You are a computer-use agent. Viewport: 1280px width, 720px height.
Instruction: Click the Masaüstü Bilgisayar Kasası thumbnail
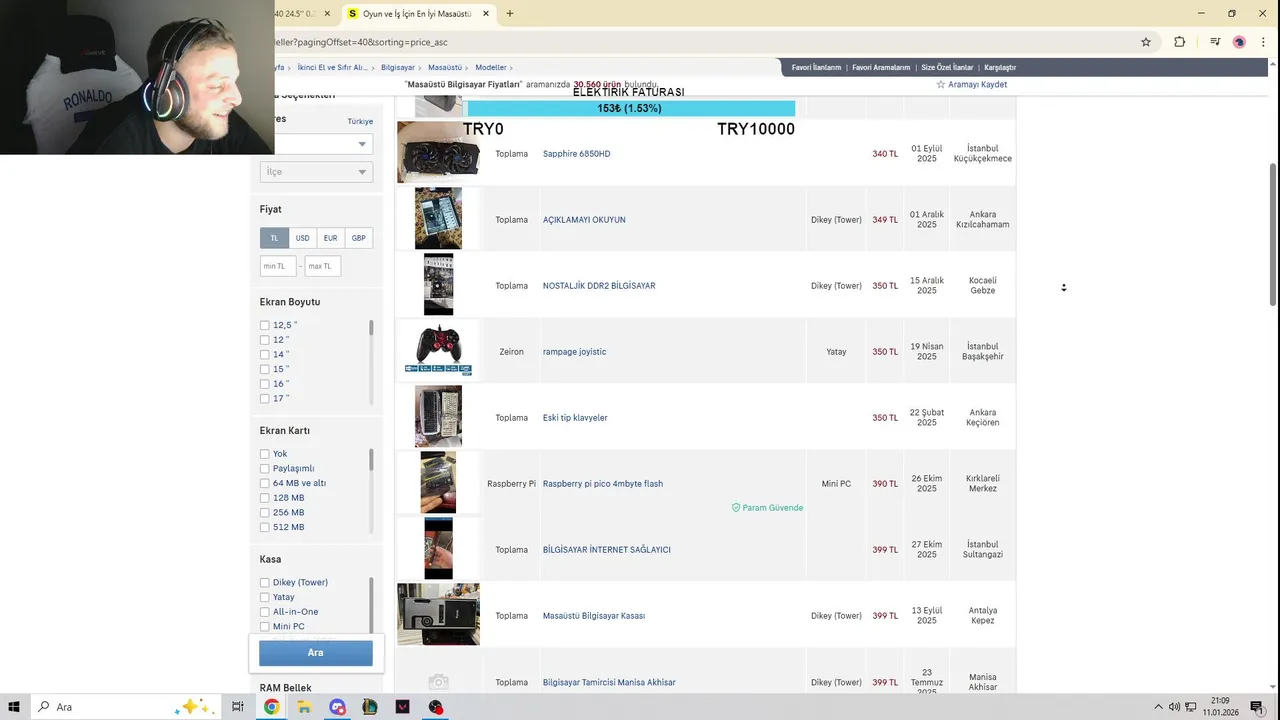pyautogui.click(x=438, y=614)
